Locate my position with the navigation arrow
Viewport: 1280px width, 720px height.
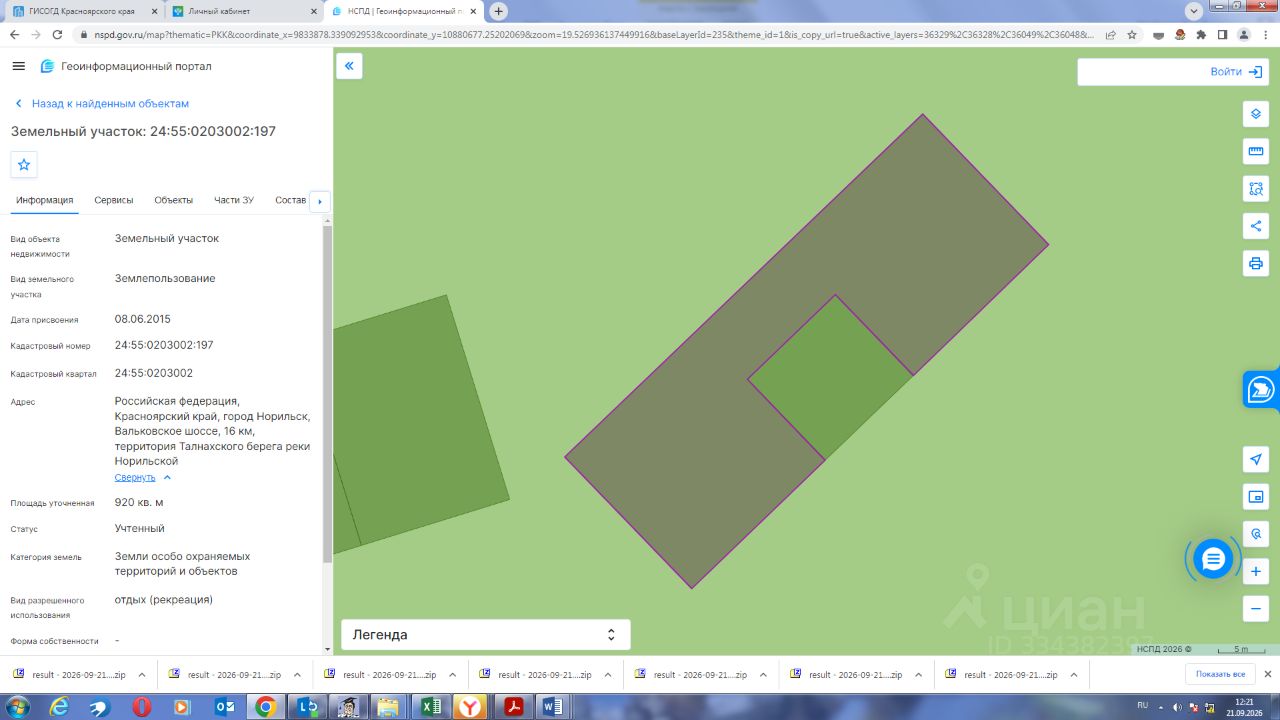tap(1256, 459)
